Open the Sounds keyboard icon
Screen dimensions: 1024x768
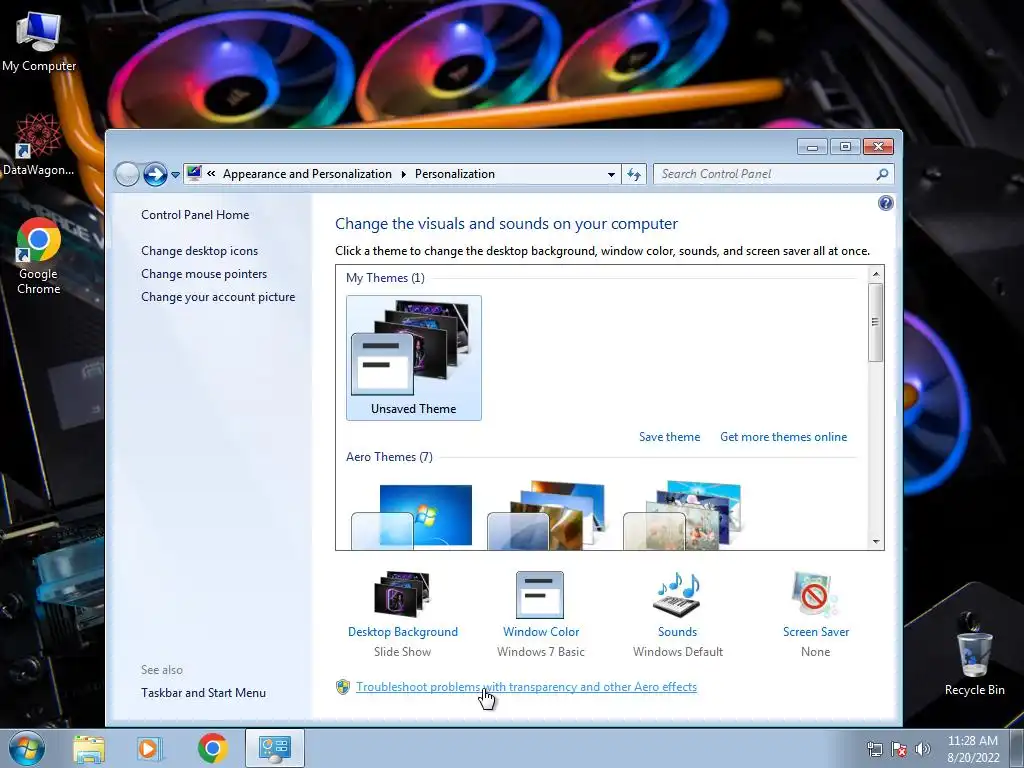point(677,594)
